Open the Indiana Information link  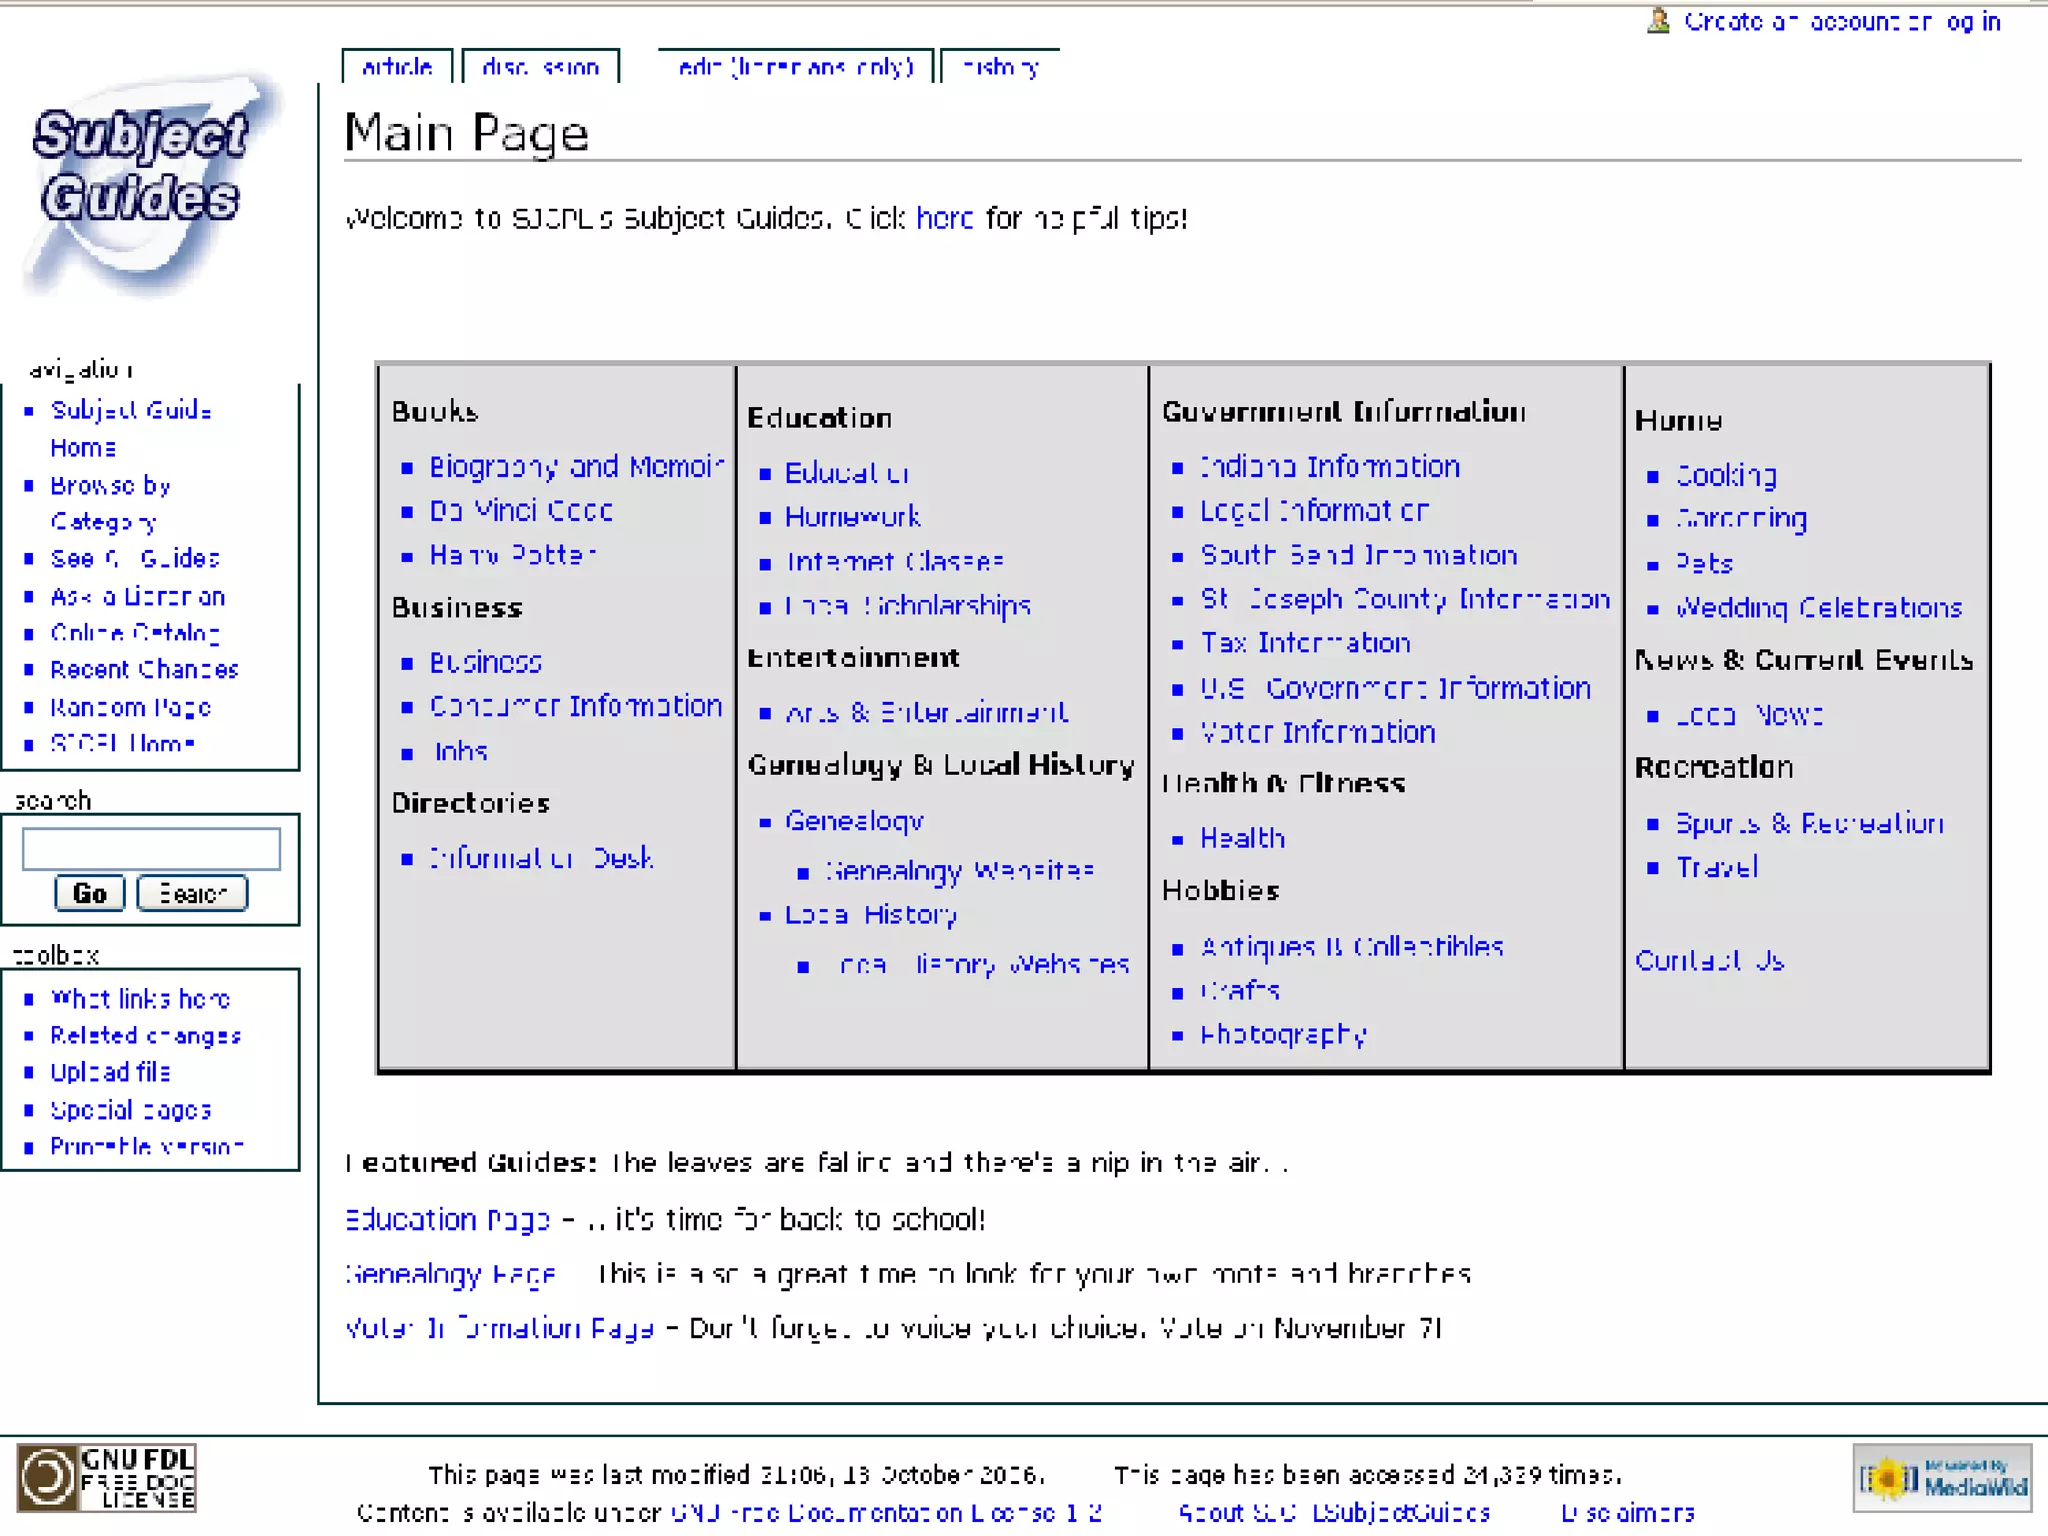[x=1329, y=466]
